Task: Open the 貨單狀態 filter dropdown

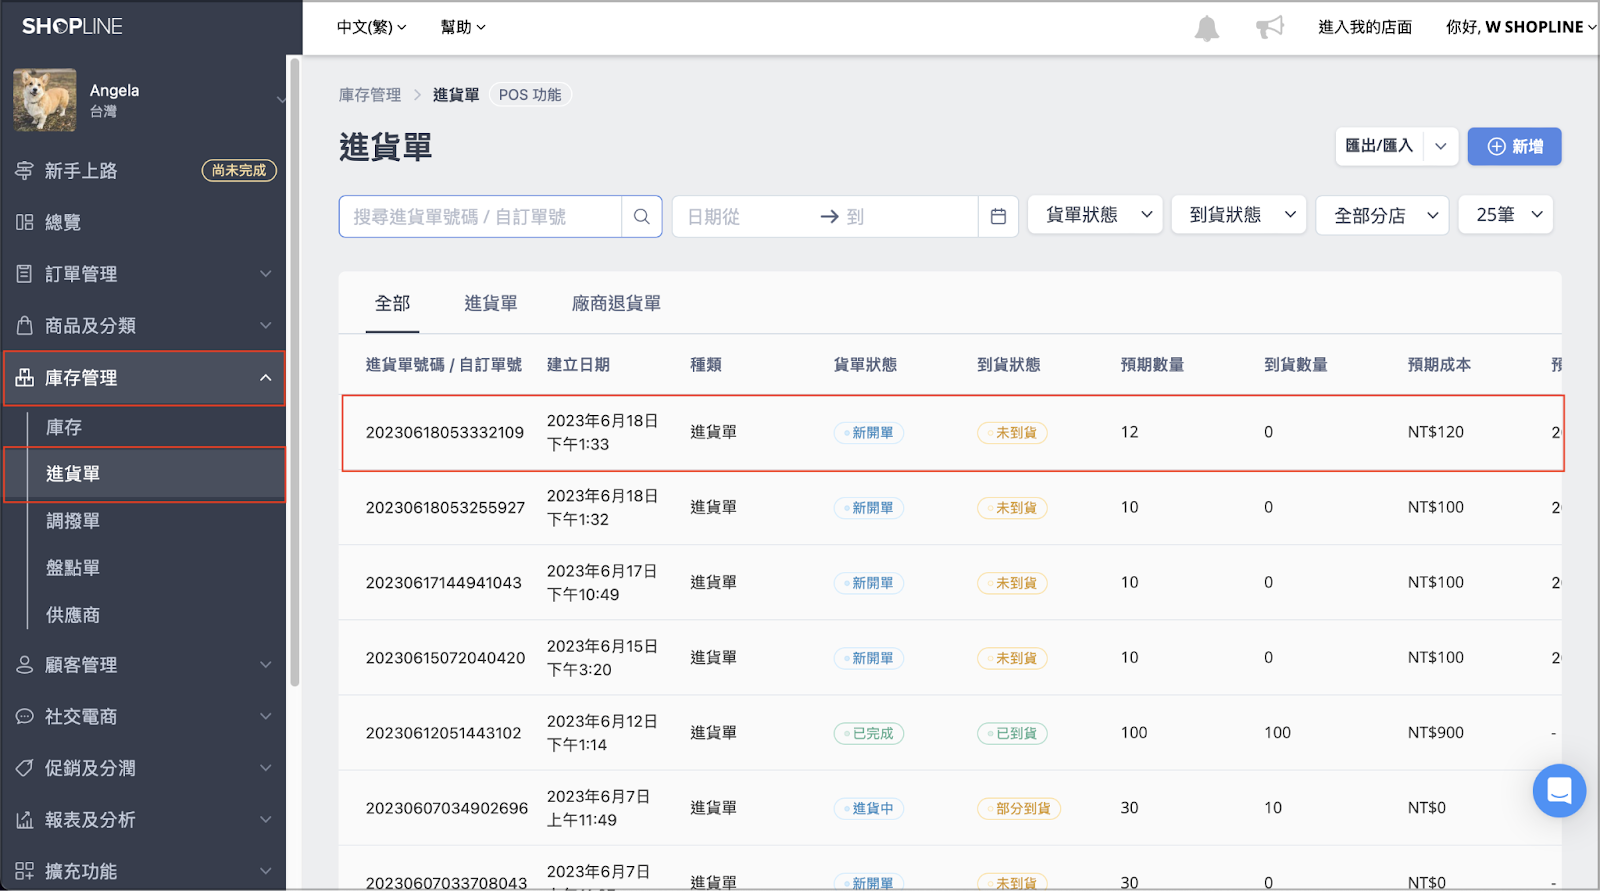Action: click(1095, 215)
